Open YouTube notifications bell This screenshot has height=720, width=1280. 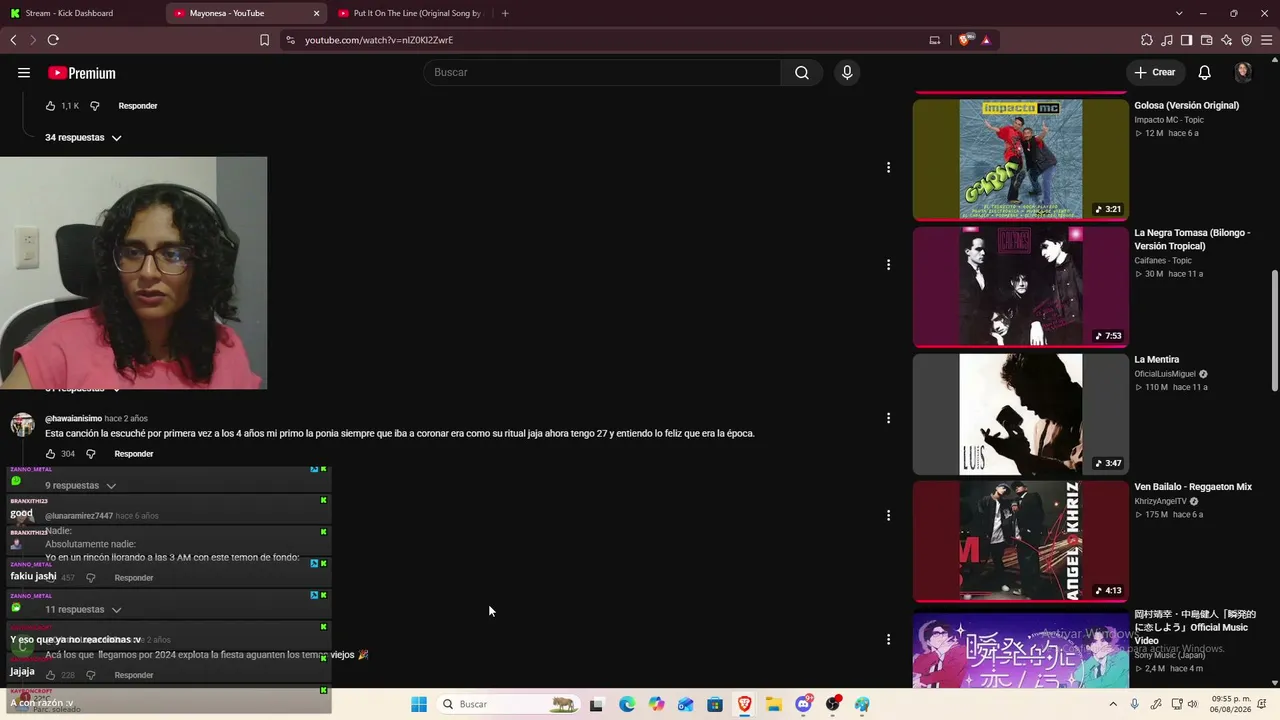[x=1205, y=72]
